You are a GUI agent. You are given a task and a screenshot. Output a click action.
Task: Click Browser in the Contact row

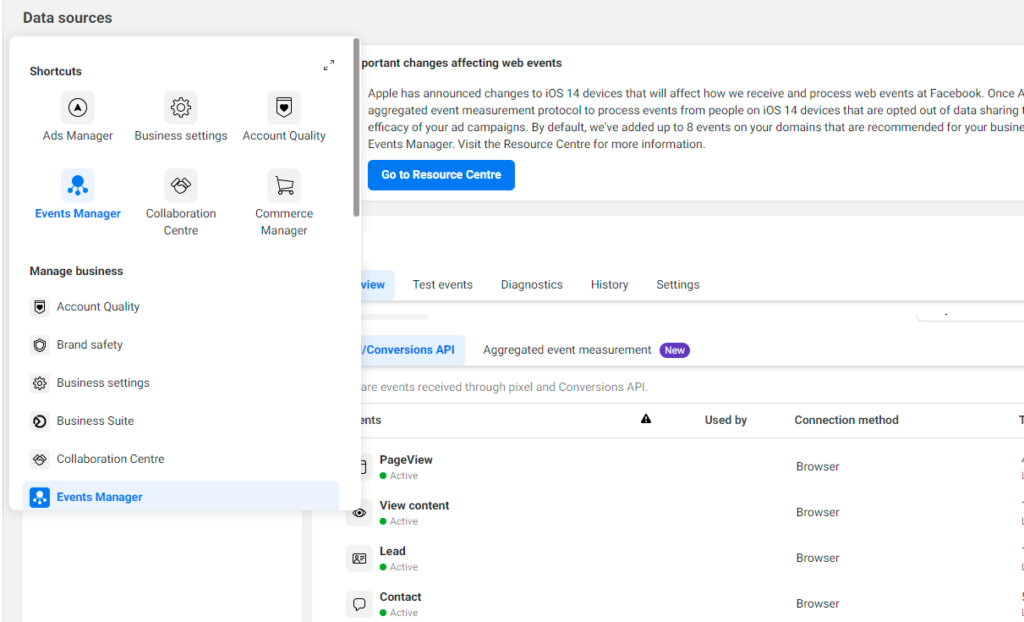[818, 604]
